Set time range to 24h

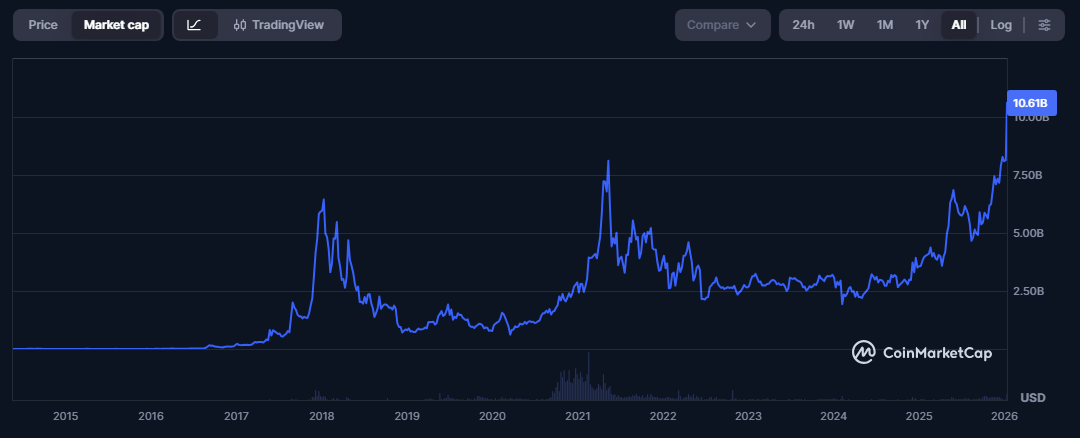tap(803, 25)
